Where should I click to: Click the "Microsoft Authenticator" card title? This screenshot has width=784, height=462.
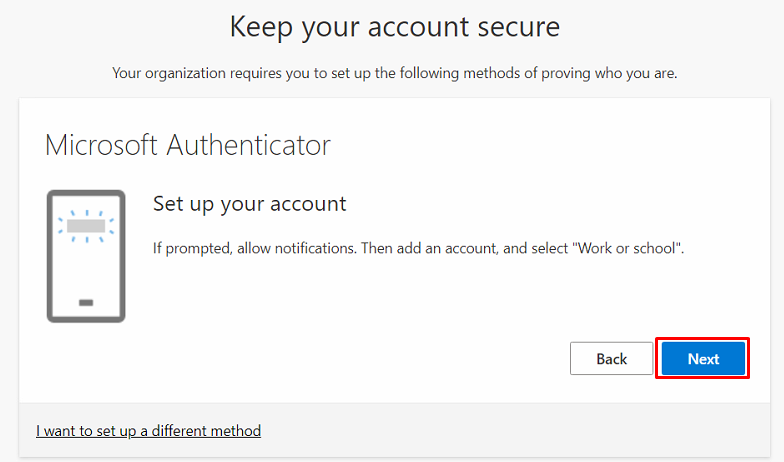point(188,145)
